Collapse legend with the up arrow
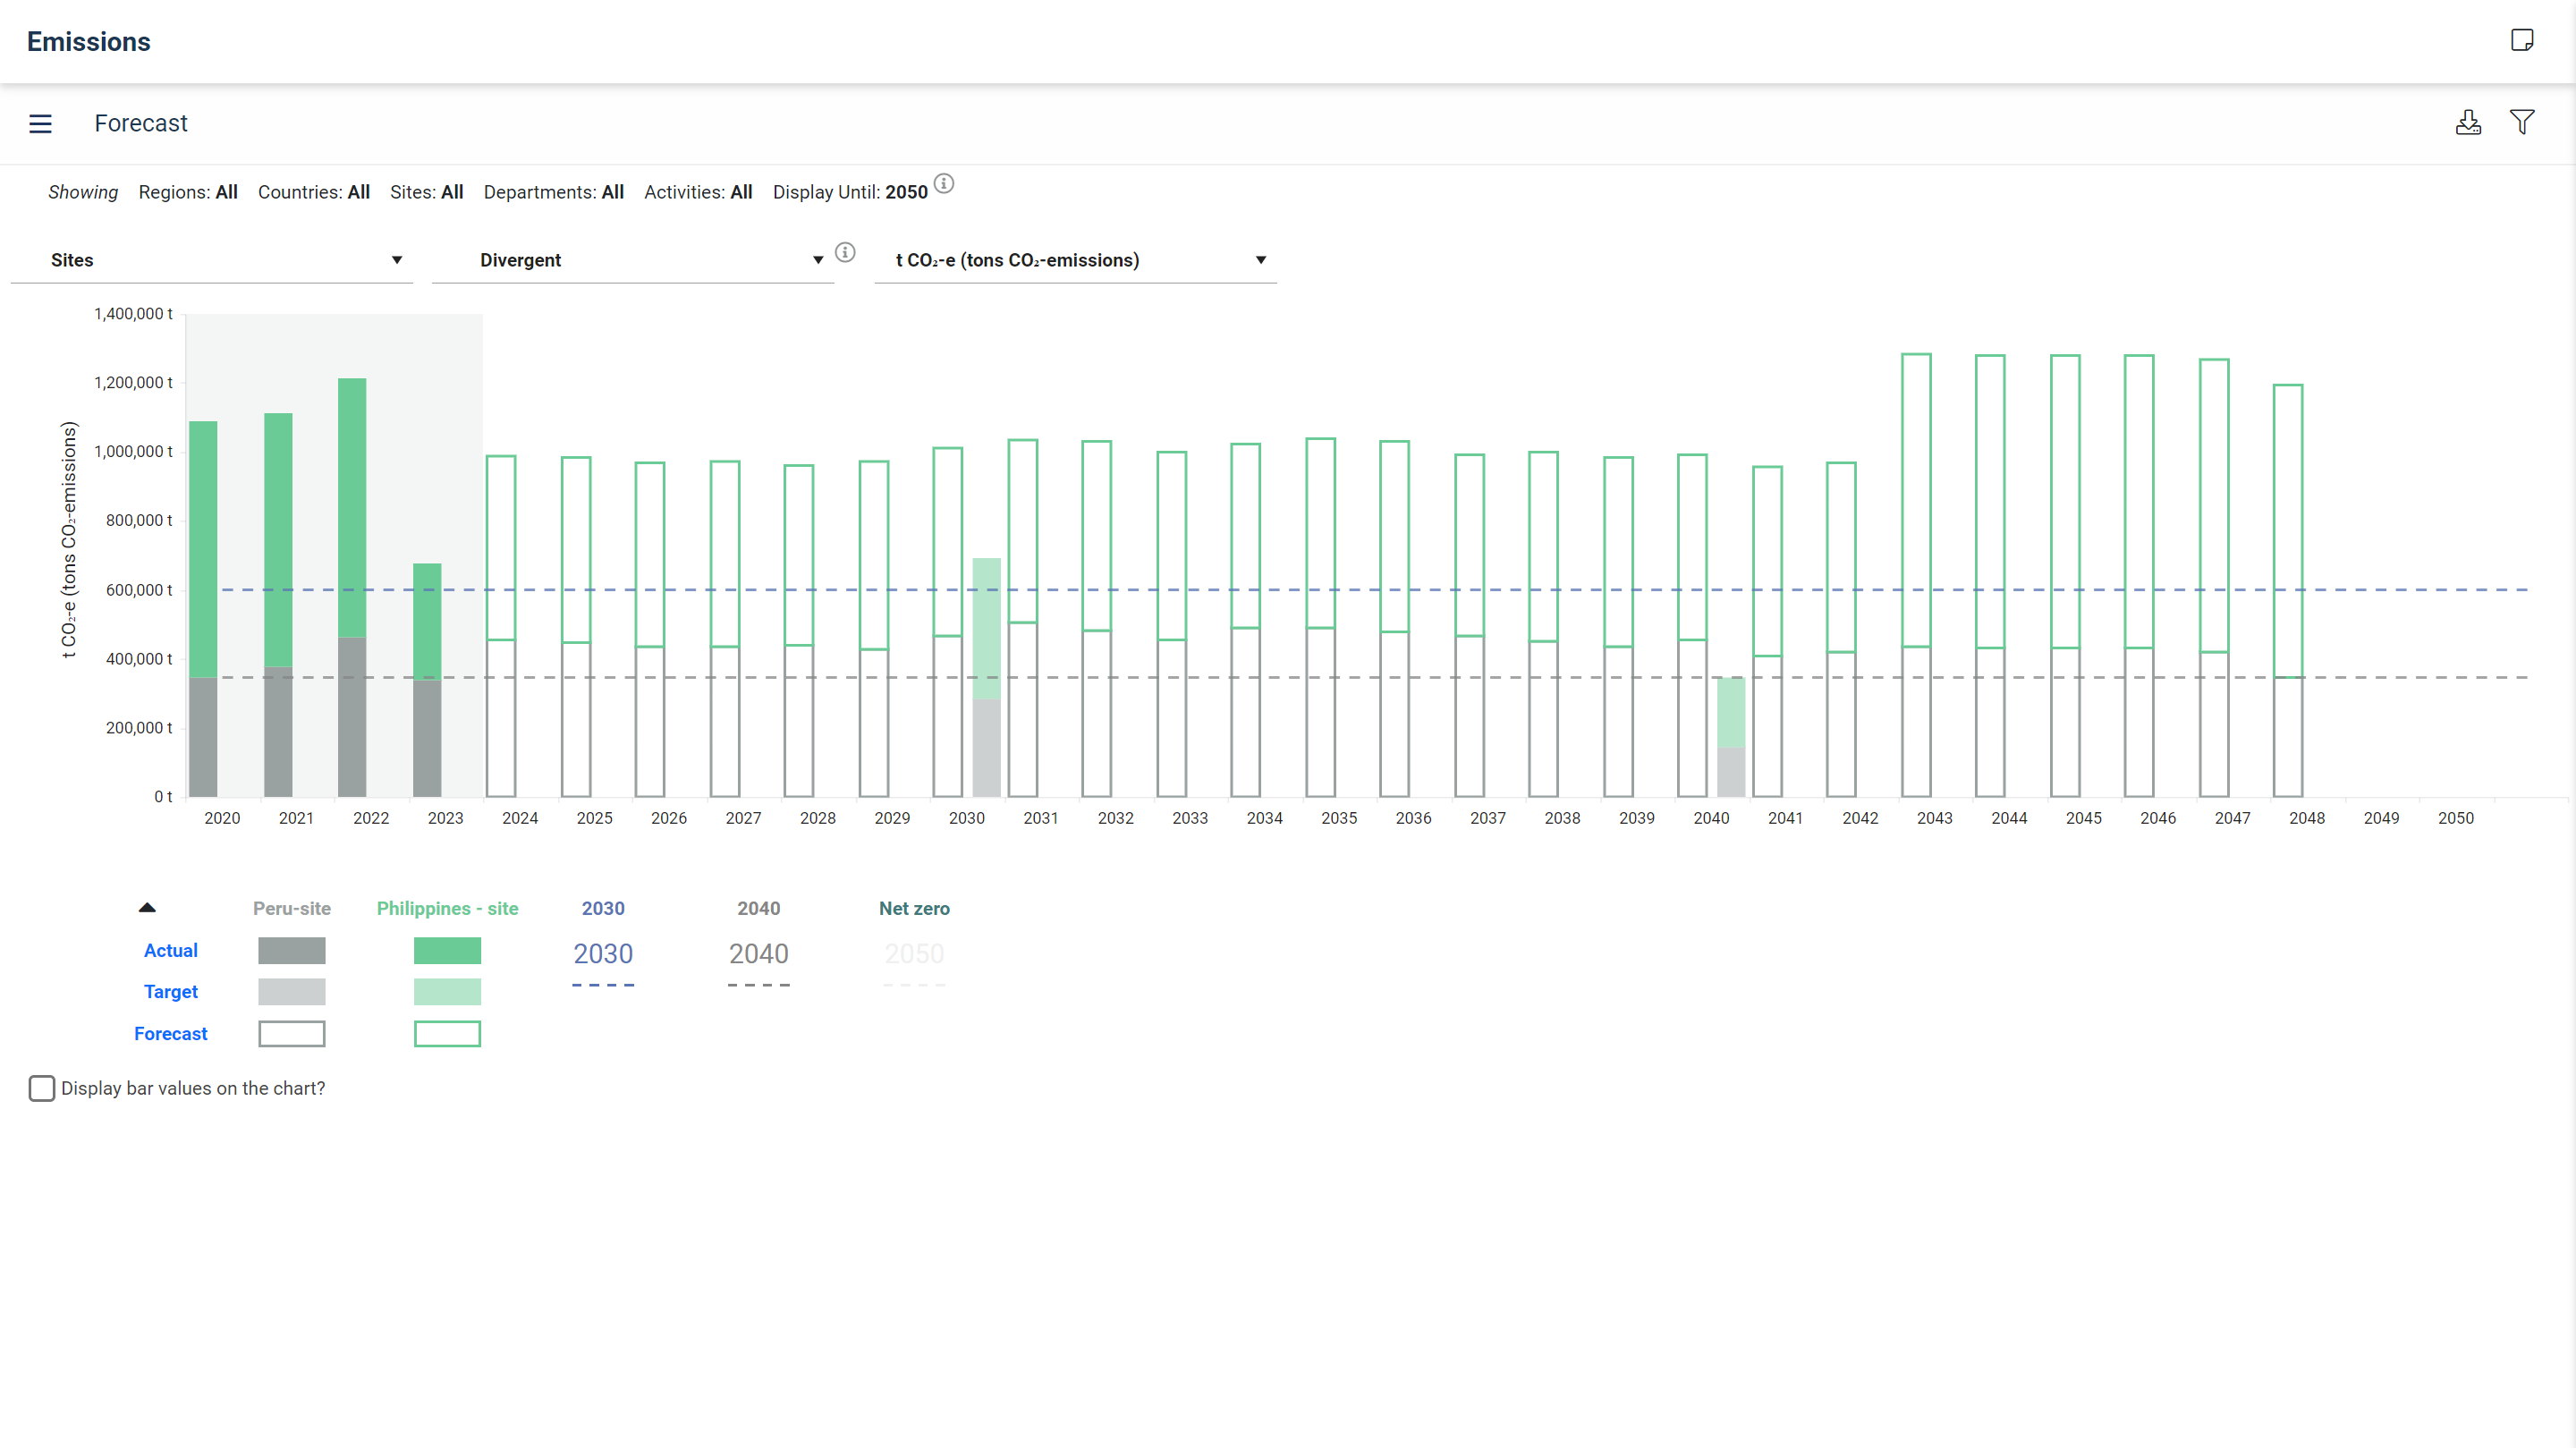This screenshot has height=1448, width=2576. 147,908
